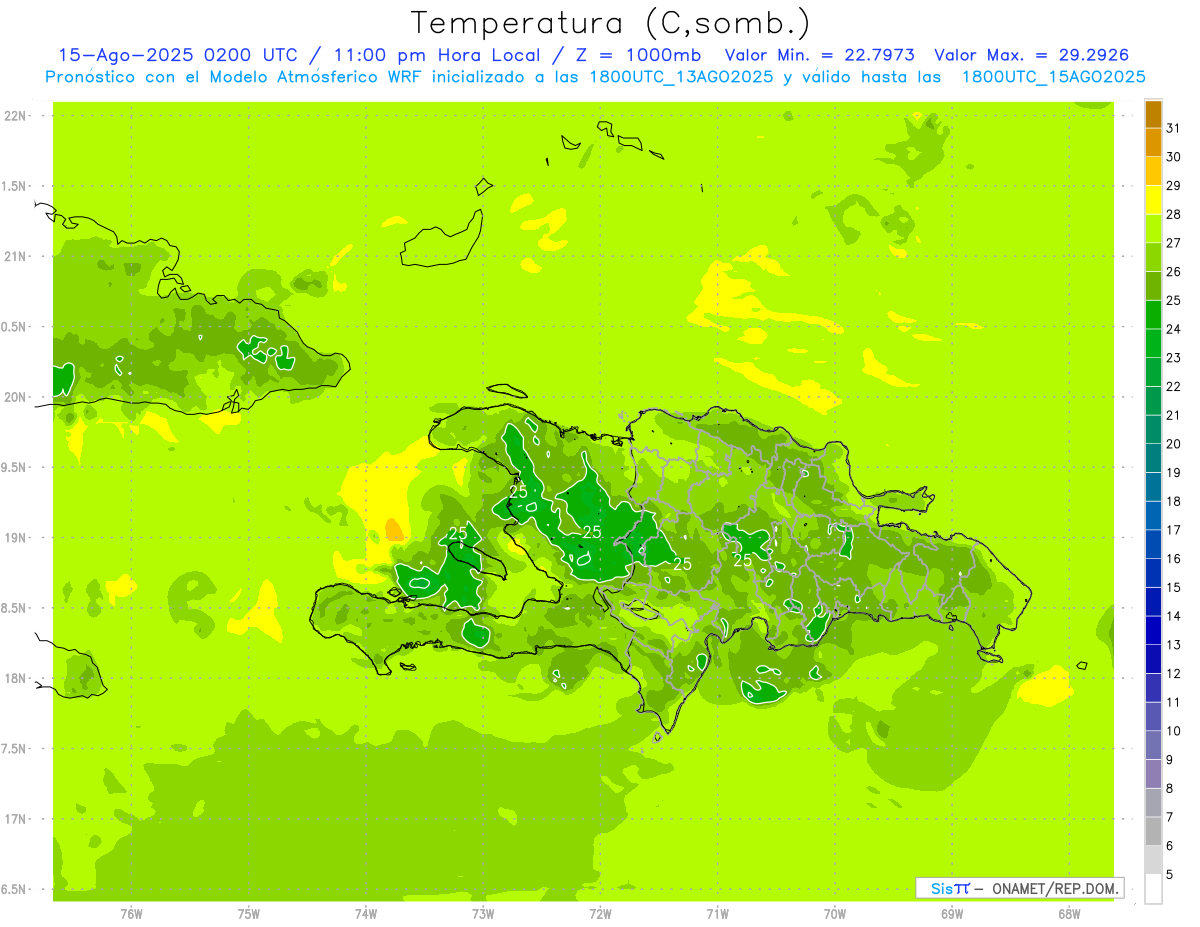
Task: Click the longitude label 75W
Action: pyautogui.click(x=249, y=914)
